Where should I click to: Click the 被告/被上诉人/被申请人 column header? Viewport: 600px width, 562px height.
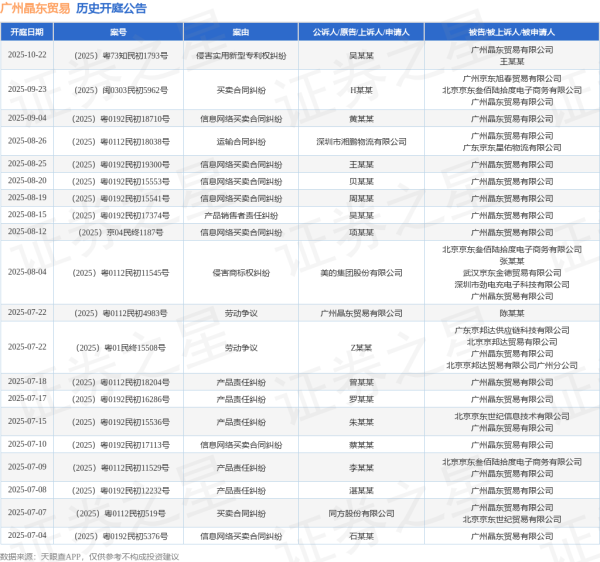[x=512, y=31]
